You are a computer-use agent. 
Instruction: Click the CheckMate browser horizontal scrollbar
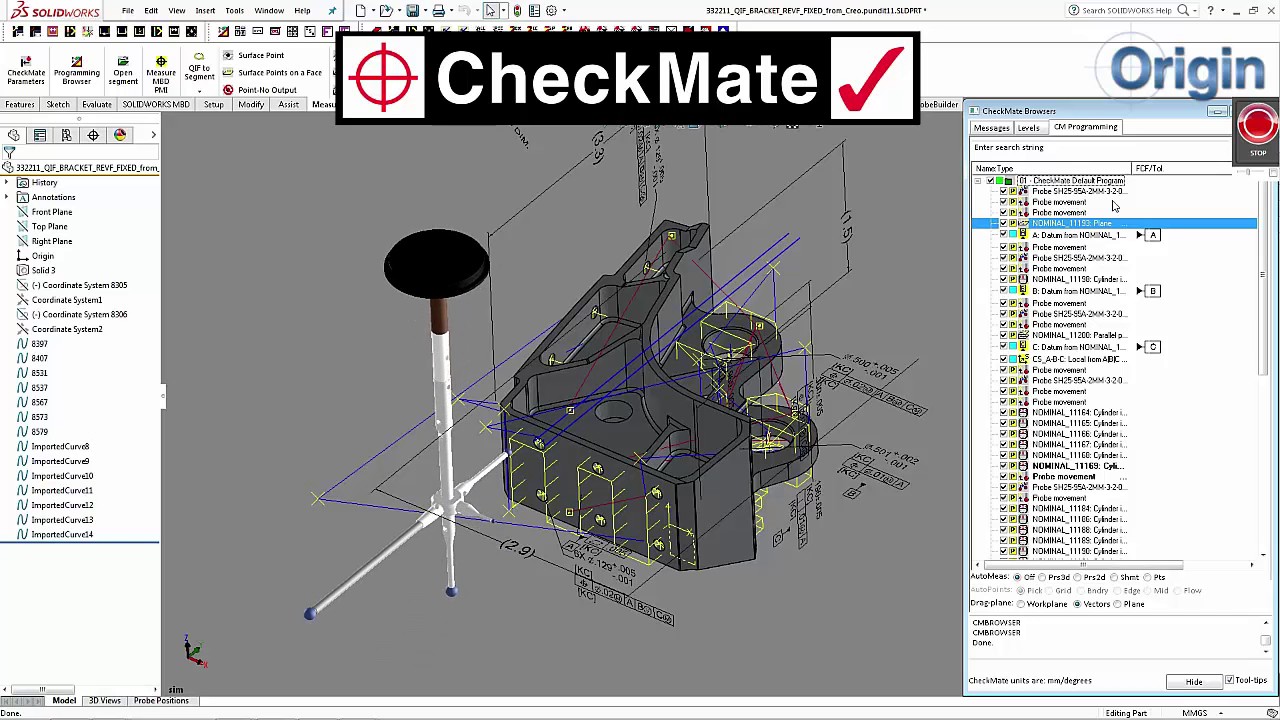point(1082,565)
